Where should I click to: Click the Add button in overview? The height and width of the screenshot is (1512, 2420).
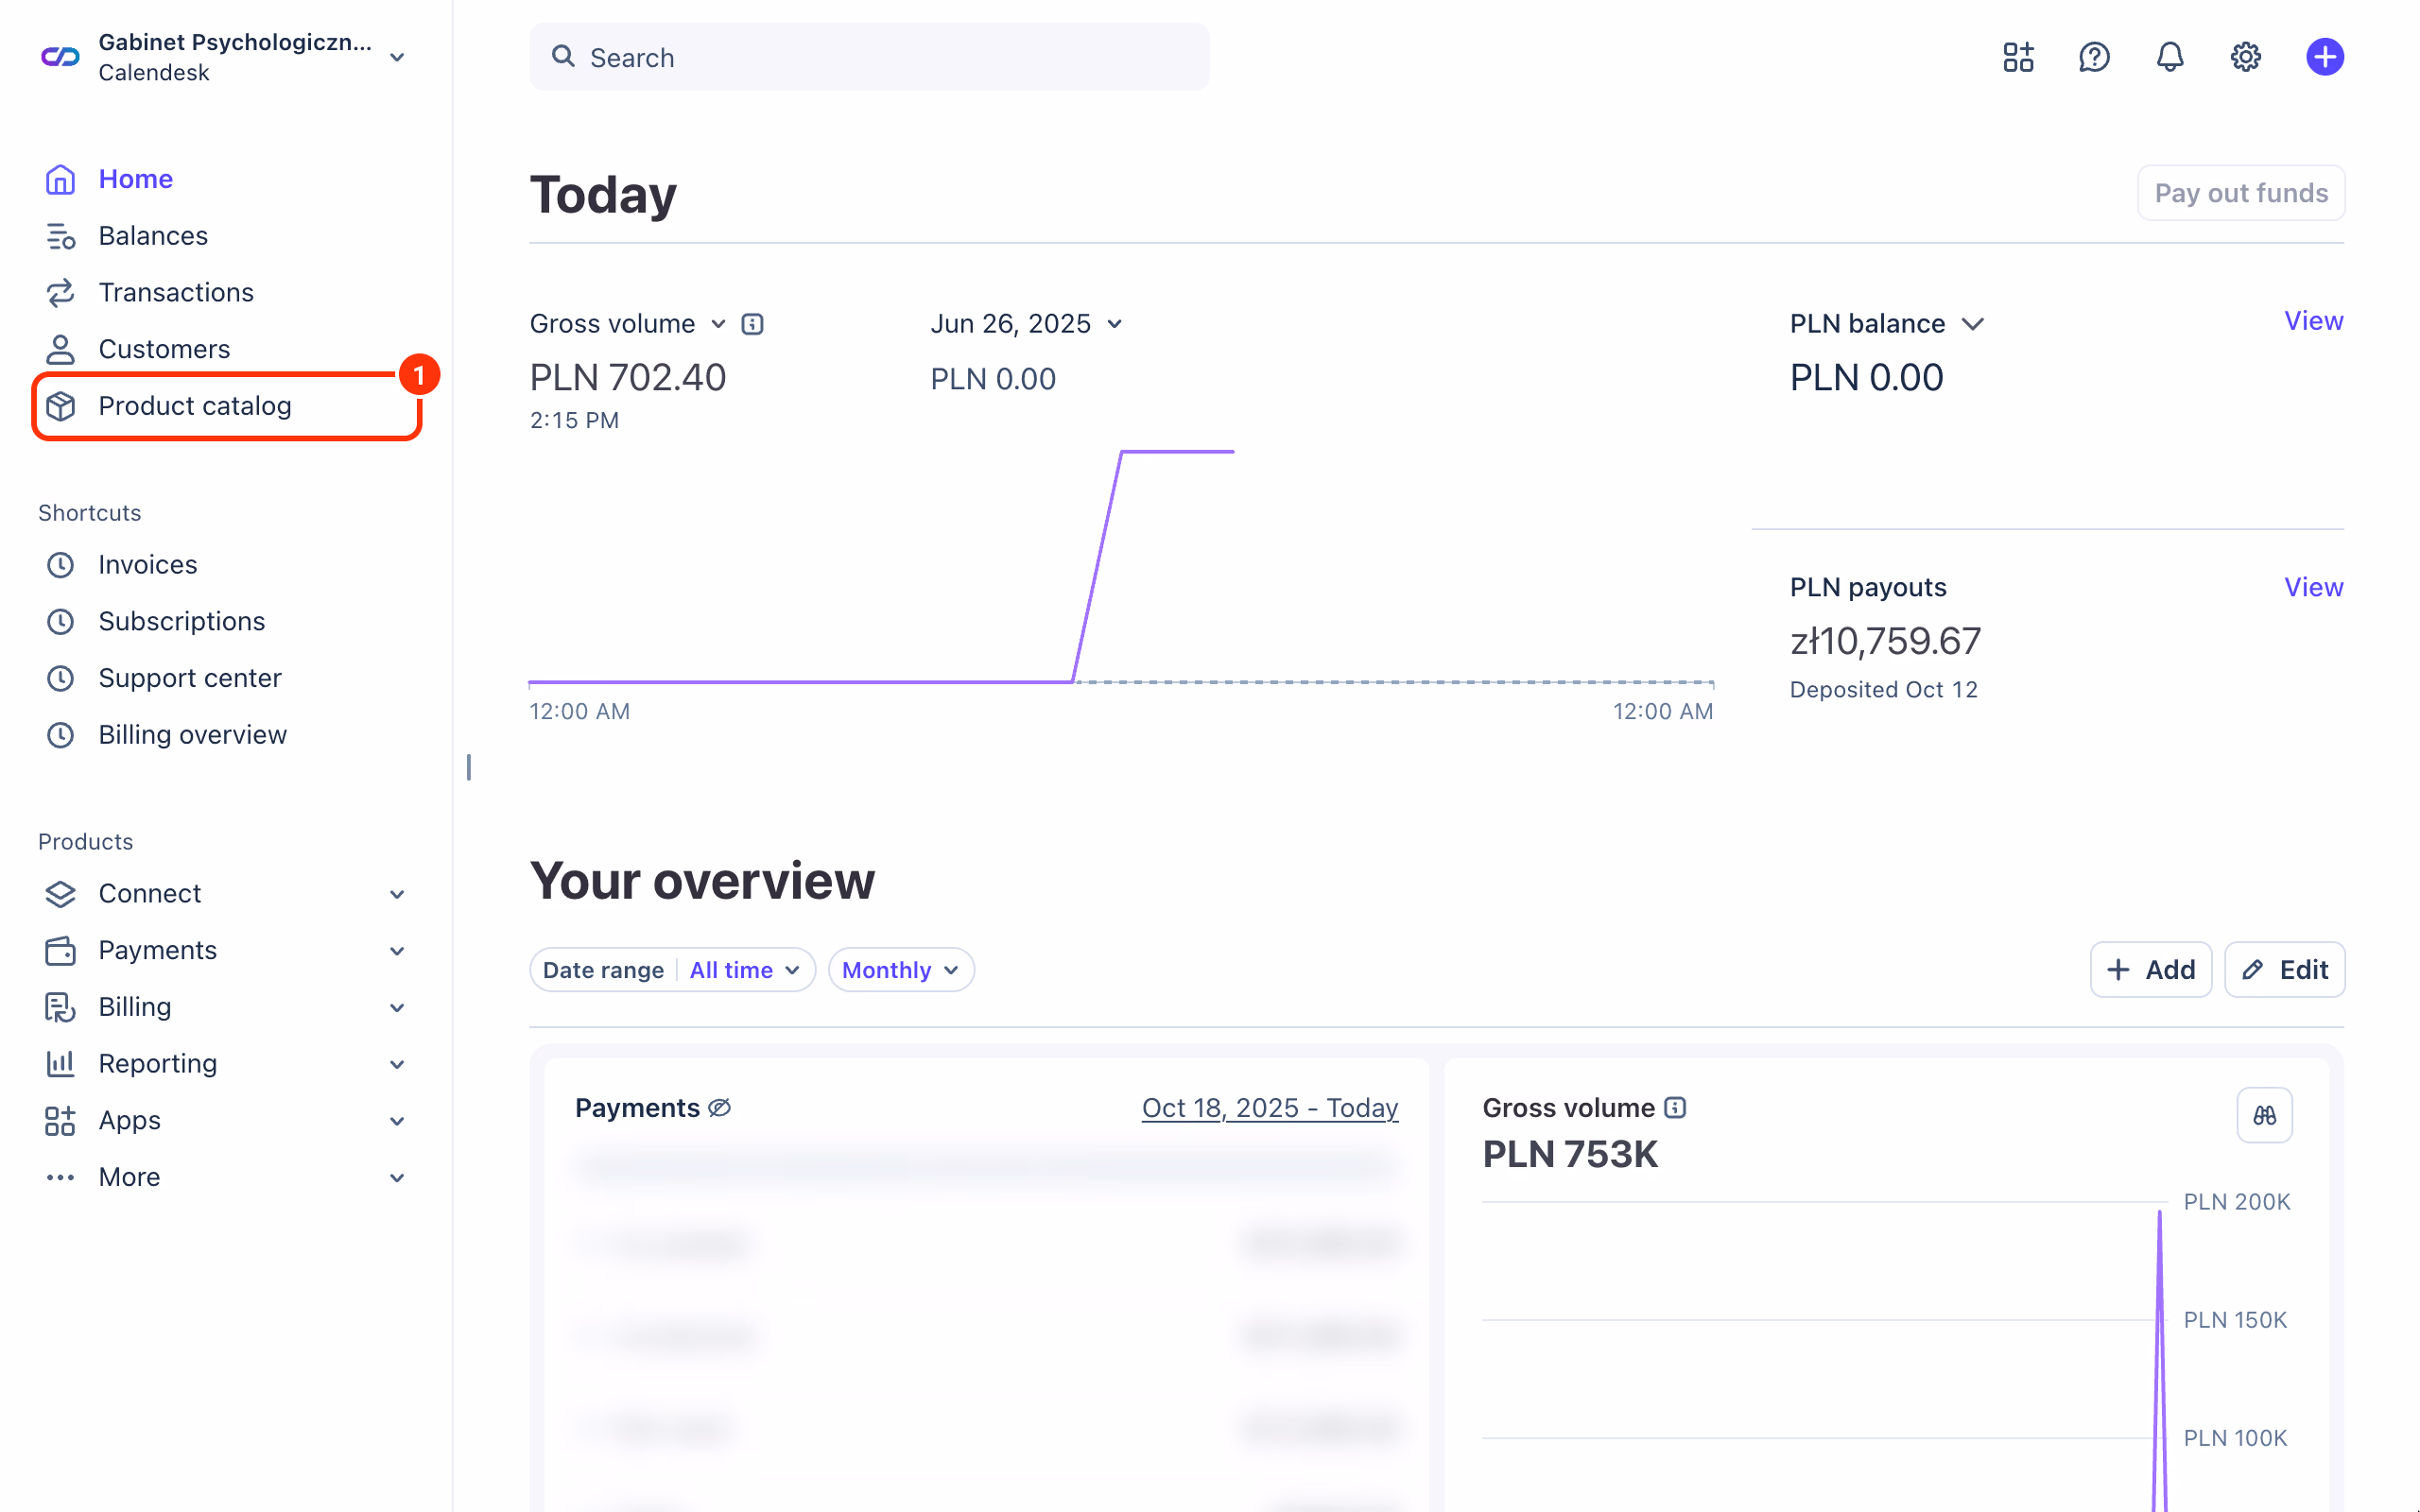2150,970
